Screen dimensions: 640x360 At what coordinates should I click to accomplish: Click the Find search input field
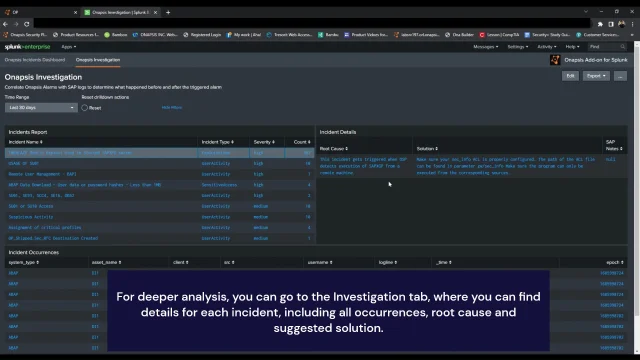pos(607,47)
